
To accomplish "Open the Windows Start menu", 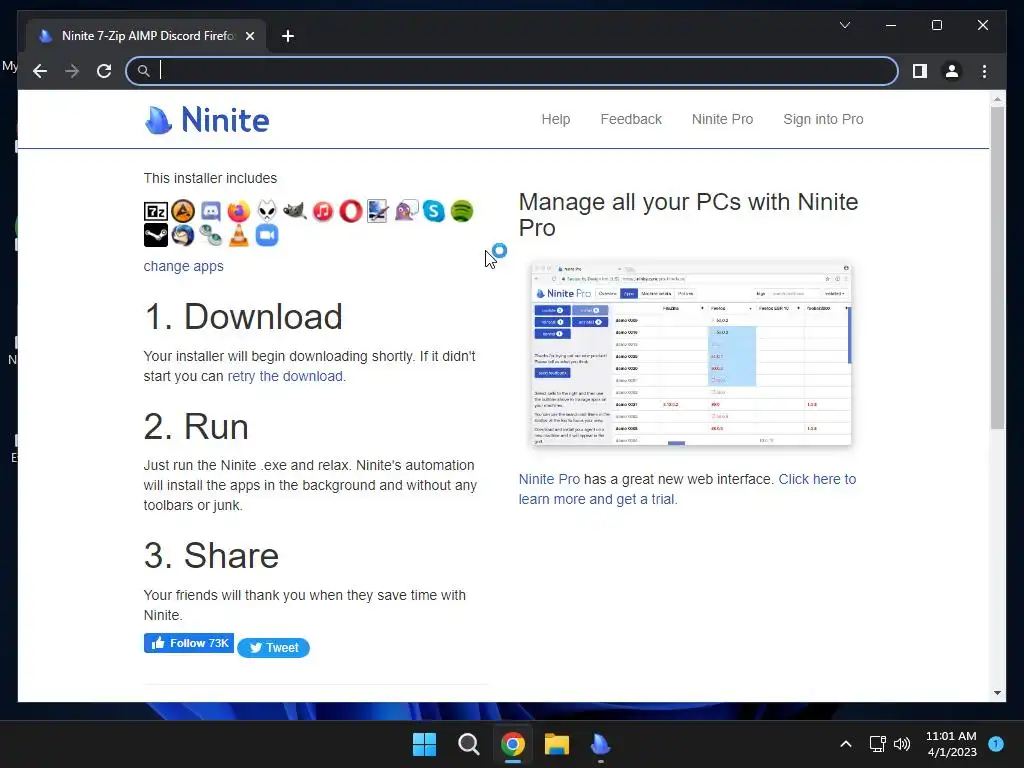I will click(424, 744).
